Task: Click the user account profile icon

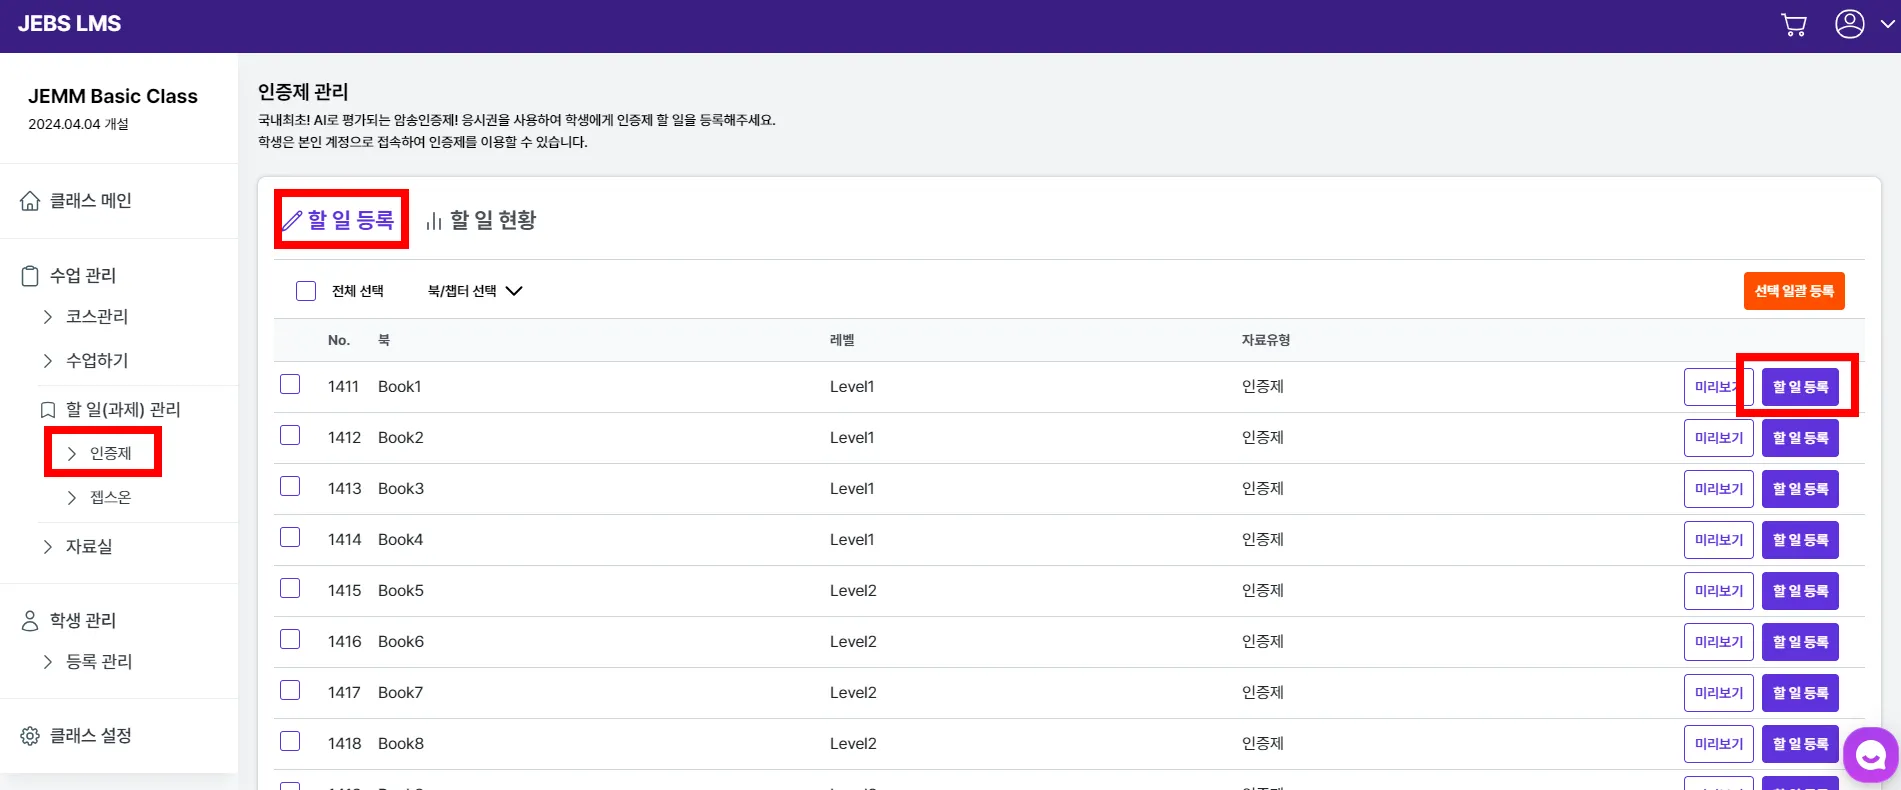Action: [x=1849, y=24]
